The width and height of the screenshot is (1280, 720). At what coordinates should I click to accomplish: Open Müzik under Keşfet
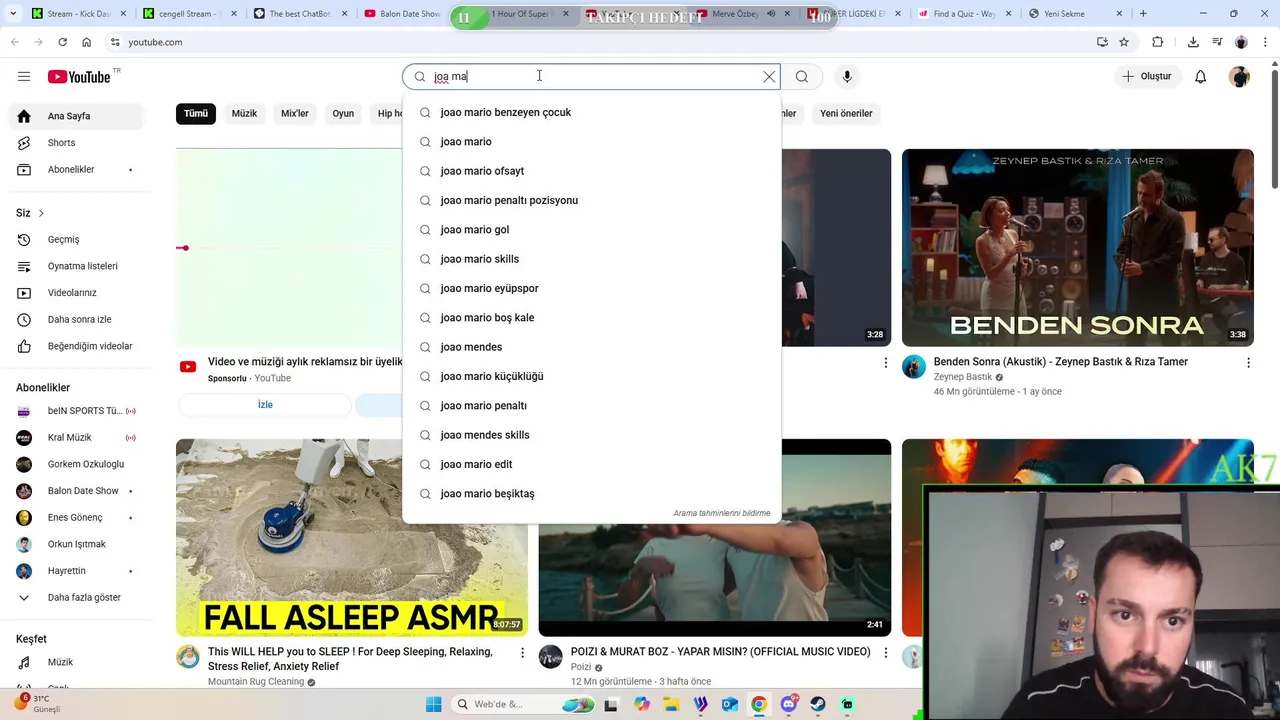76,662
